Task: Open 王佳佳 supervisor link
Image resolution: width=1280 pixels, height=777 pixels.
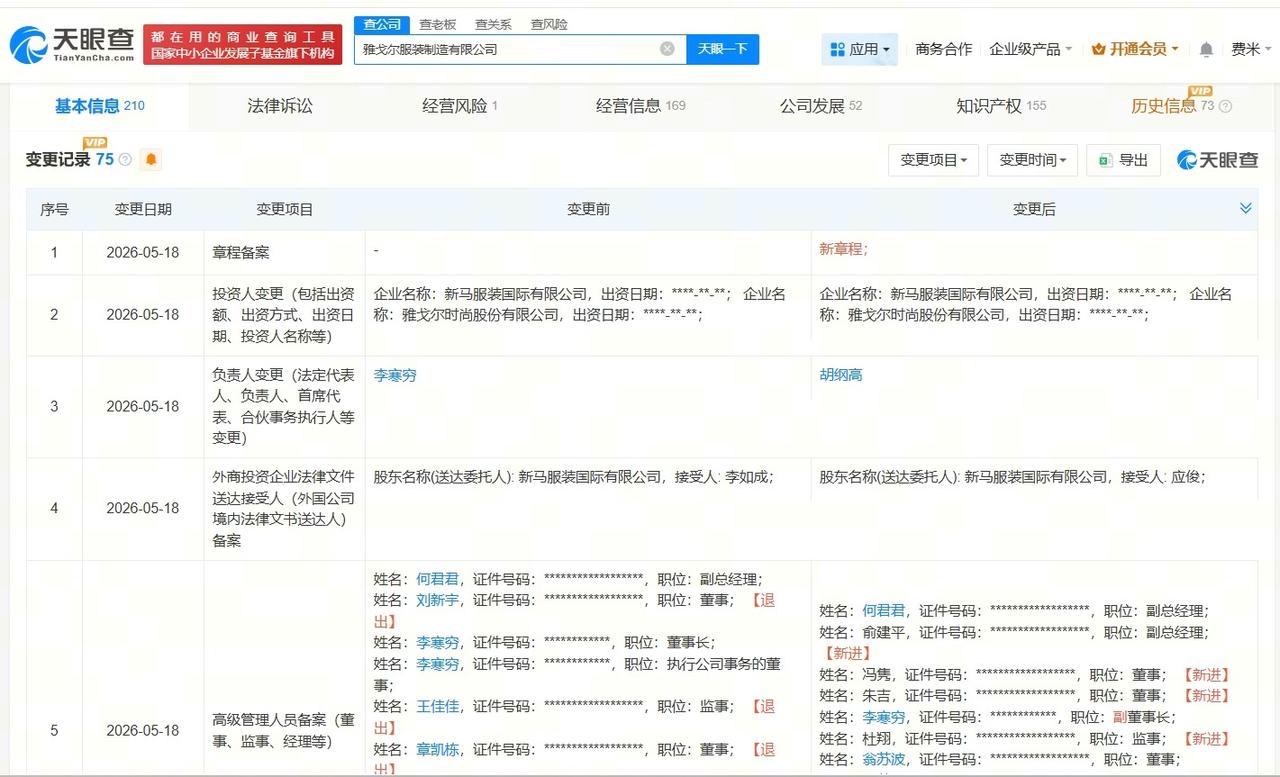Action: coord(437,706)
